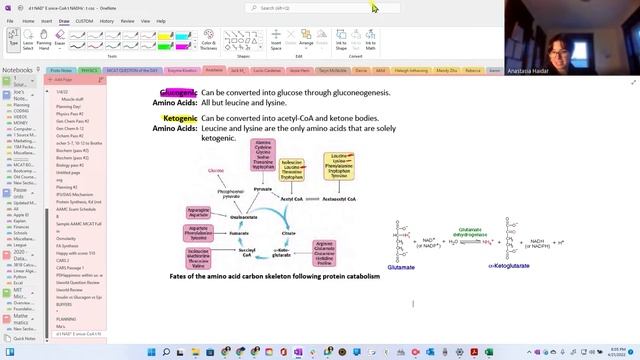Open the Python section in notebook list

click(x=20, y=277)
